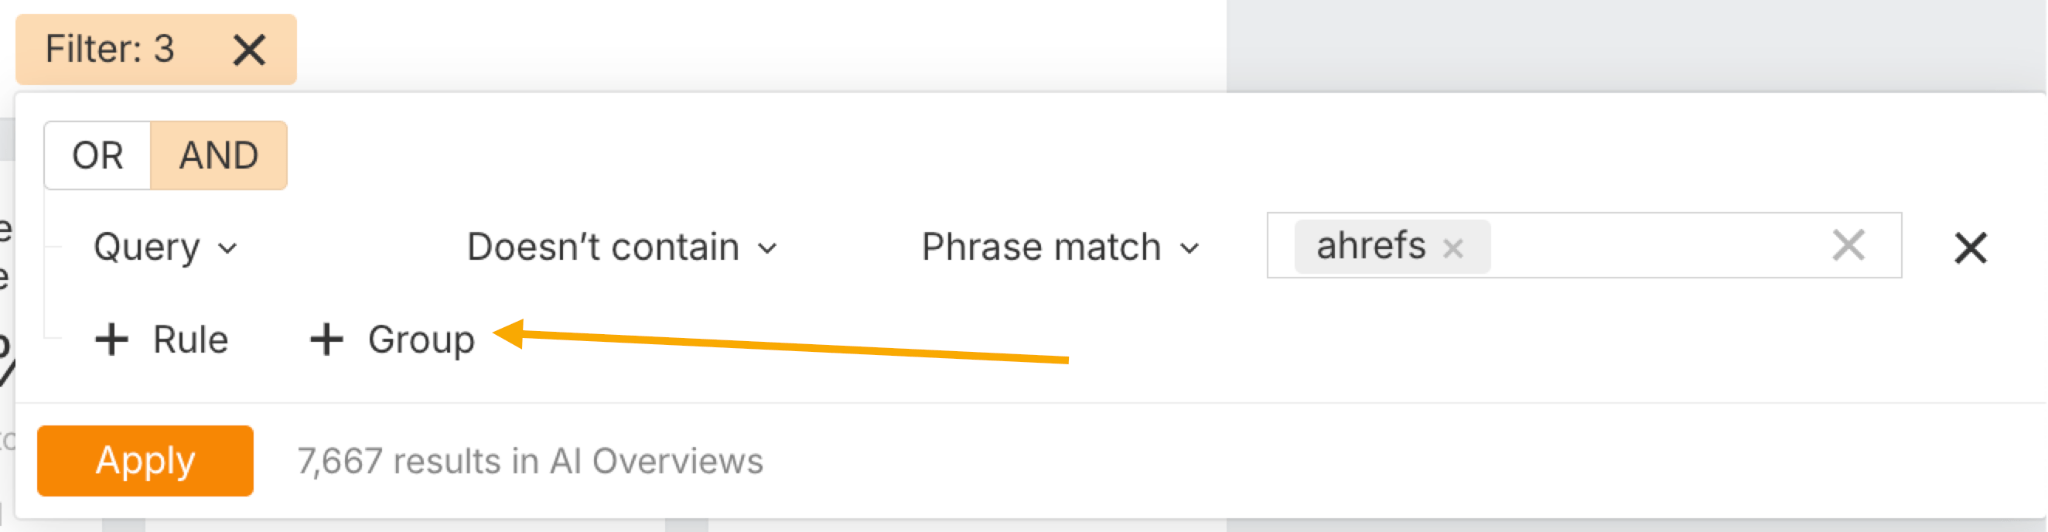Expand the Doesn't contain condition dropdown
The height and width of the screenshot is (532, 2048).
(x=603, y=247)
